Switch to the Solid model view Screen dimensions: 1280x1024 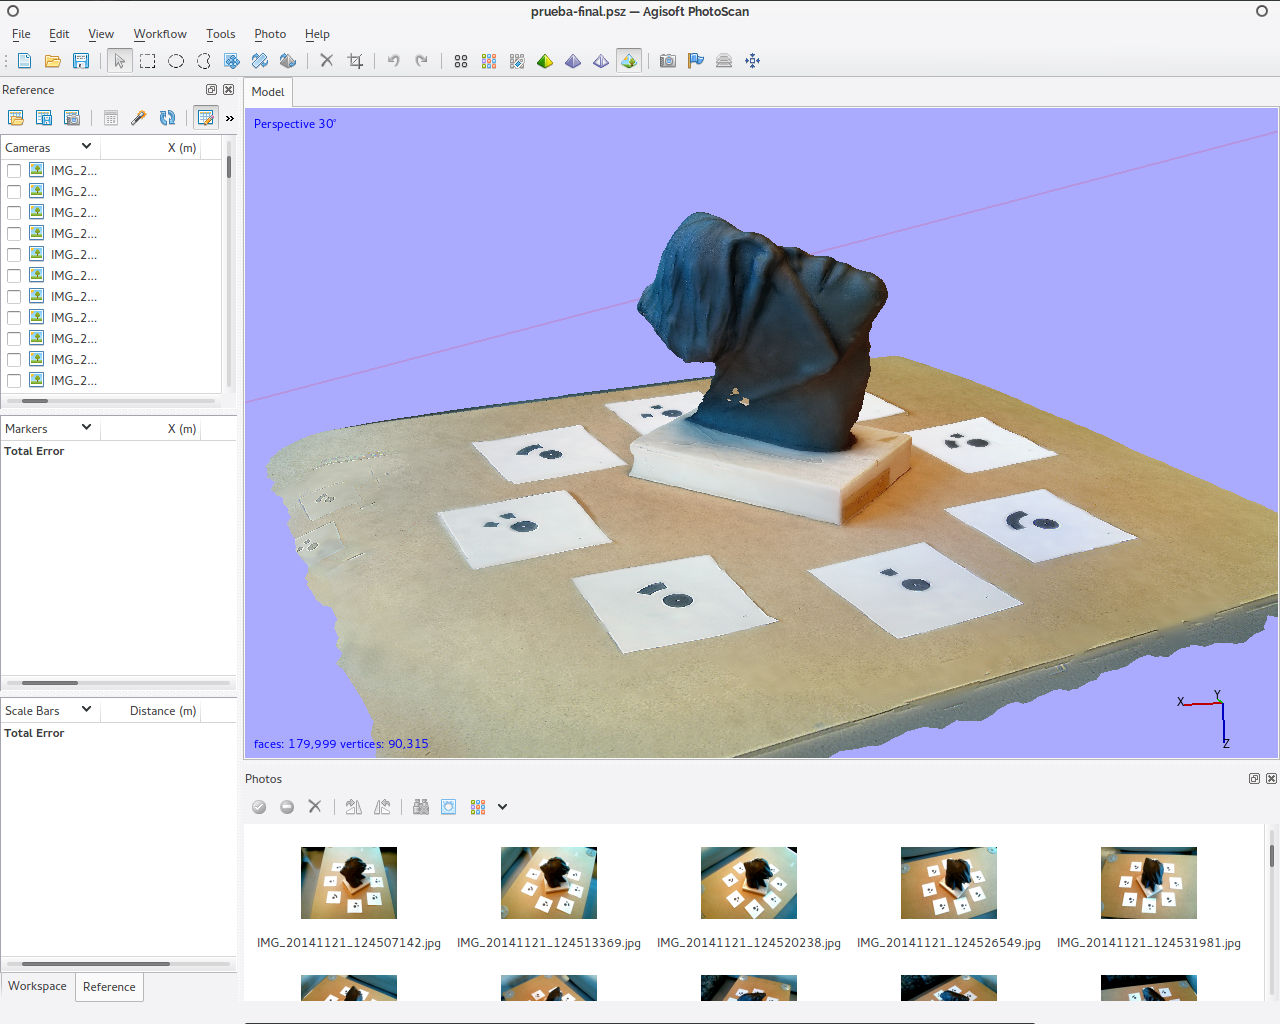pyautogui.click(x=573, y=61)
